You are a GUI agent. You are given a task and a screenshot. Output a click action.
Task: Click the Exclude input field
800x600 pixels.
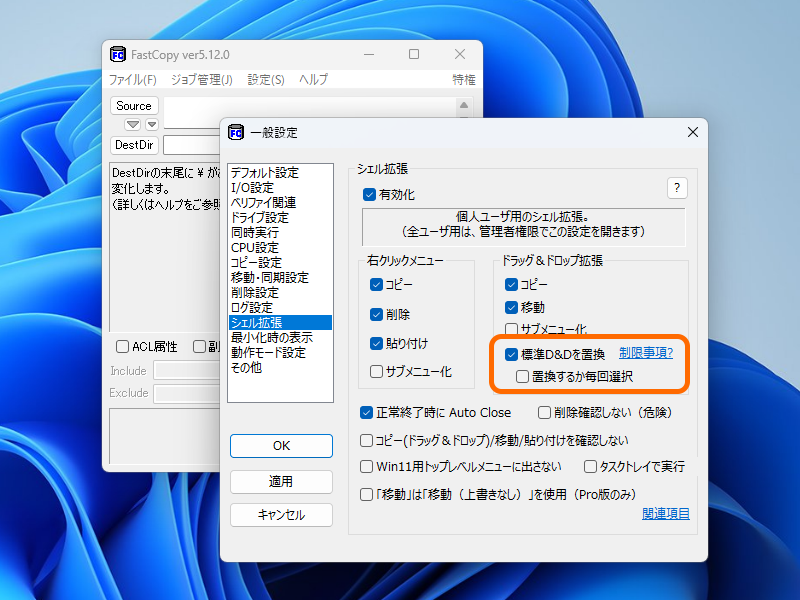(x=187, y=393)
